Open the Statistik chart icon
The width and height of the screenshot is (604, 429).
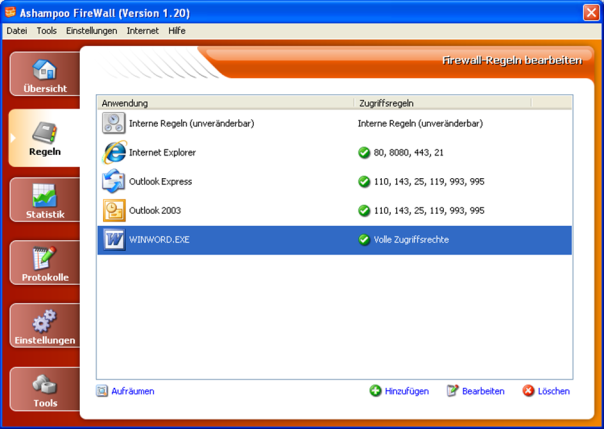pyautogui.click(x=45, y=196)
